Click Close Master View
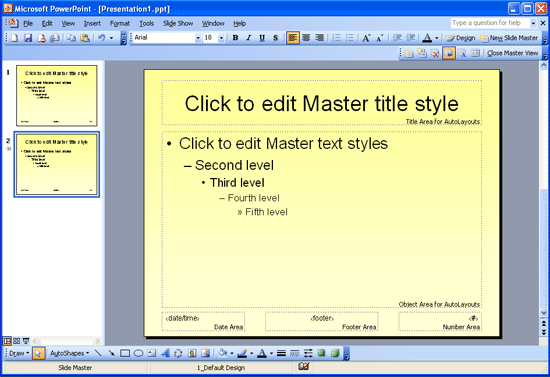 (x=512, y=53)
